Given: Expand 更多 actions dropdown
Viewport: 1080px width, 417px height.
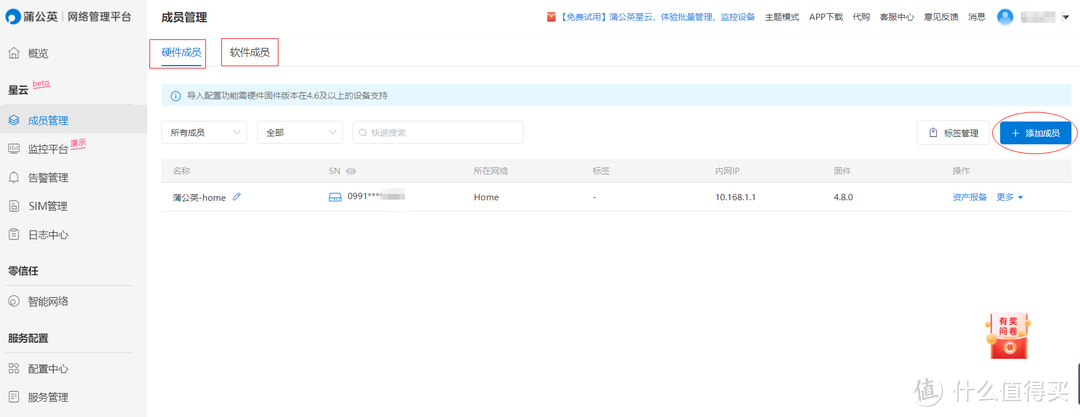Looking at the screenshot, I should (x=1010, y=197).
